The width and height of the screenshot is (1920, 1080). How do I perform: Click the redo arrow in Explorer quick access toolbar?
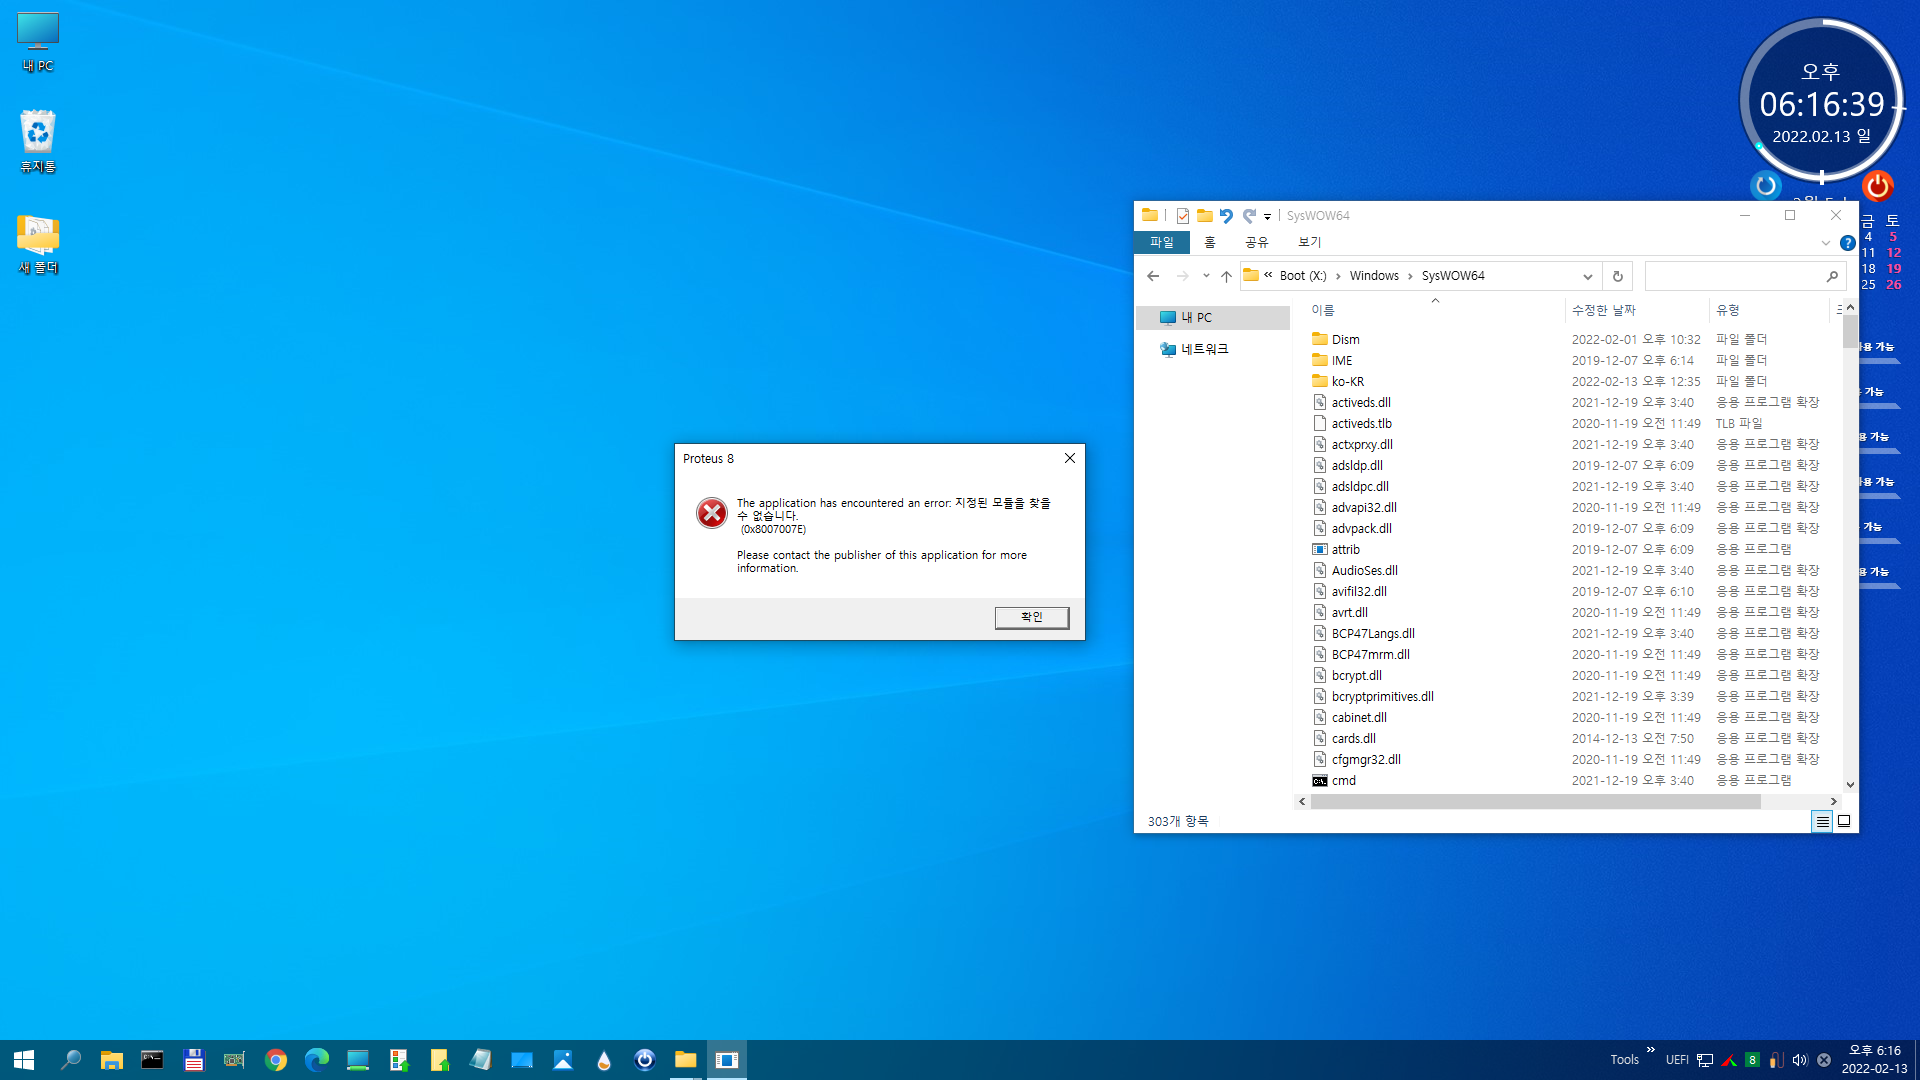(x=1249, y=215)
